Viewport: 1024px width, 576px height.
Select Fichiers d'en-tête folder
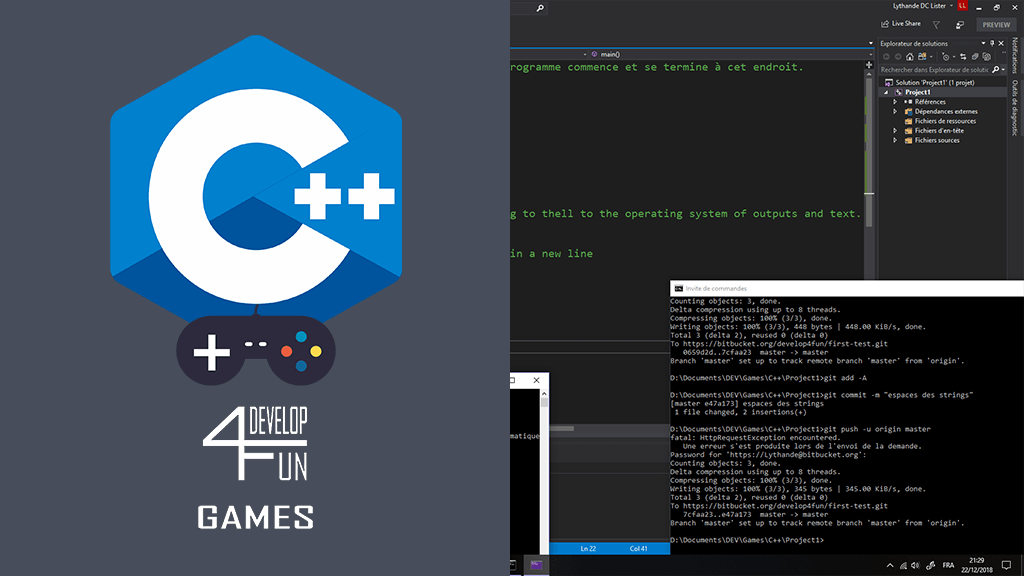[934, 131]
